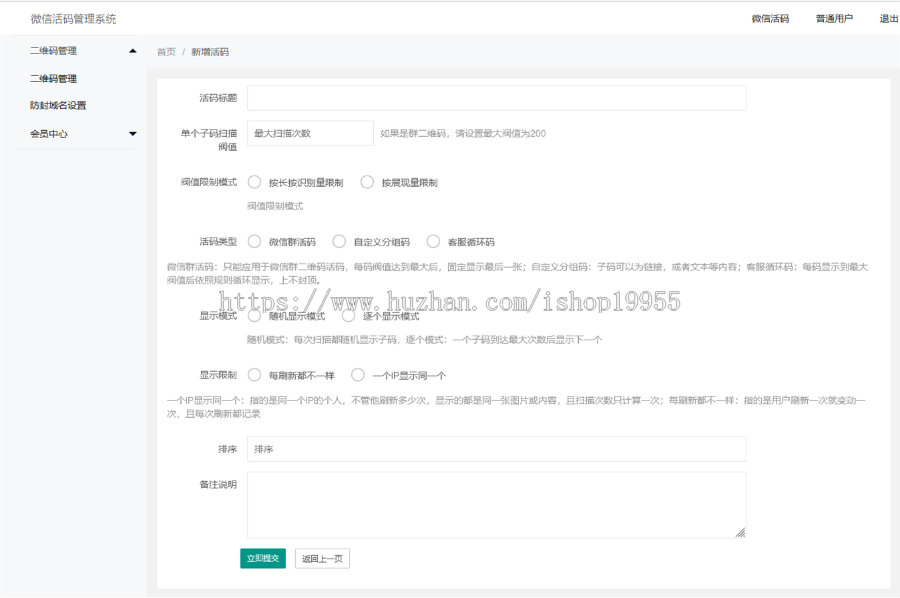
Task: Enable 每刷新都不一样 display limit
Action: pyautogui.click(x=255, y=375)
